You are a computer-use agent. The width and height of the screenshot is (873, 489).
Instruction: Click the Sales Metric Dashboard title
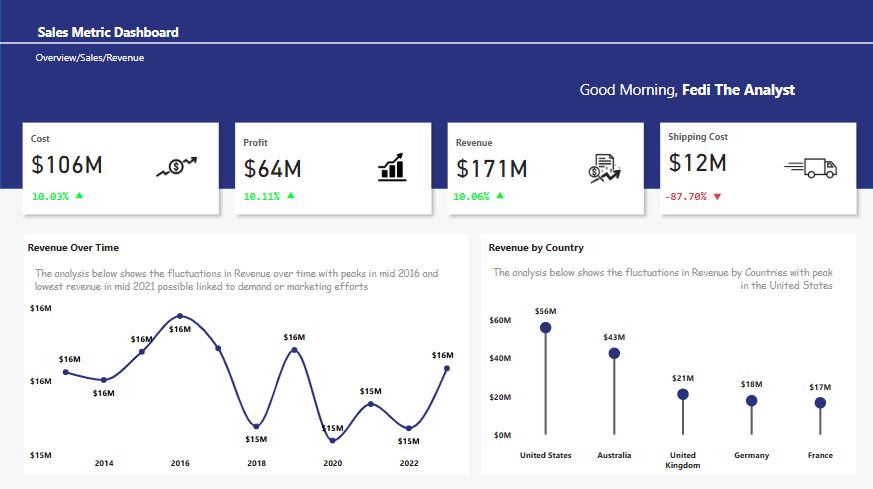tap(108, 32)
